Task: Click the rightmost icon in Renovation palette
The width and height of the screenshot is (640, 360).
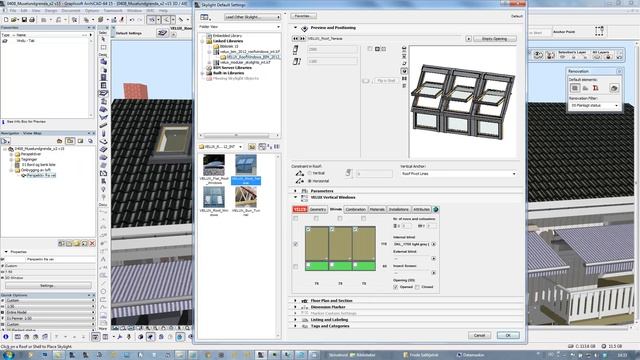Action: (614, 88)
